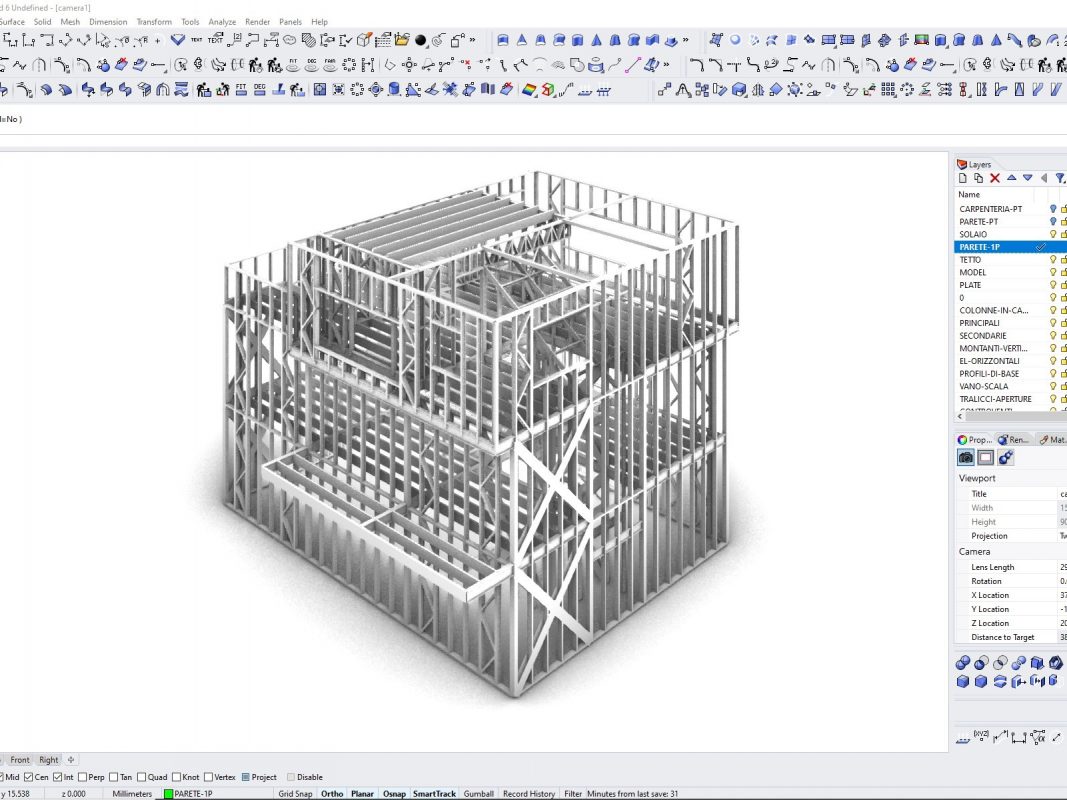
Task: Delete the selected layer with red X
Action: 995,178
